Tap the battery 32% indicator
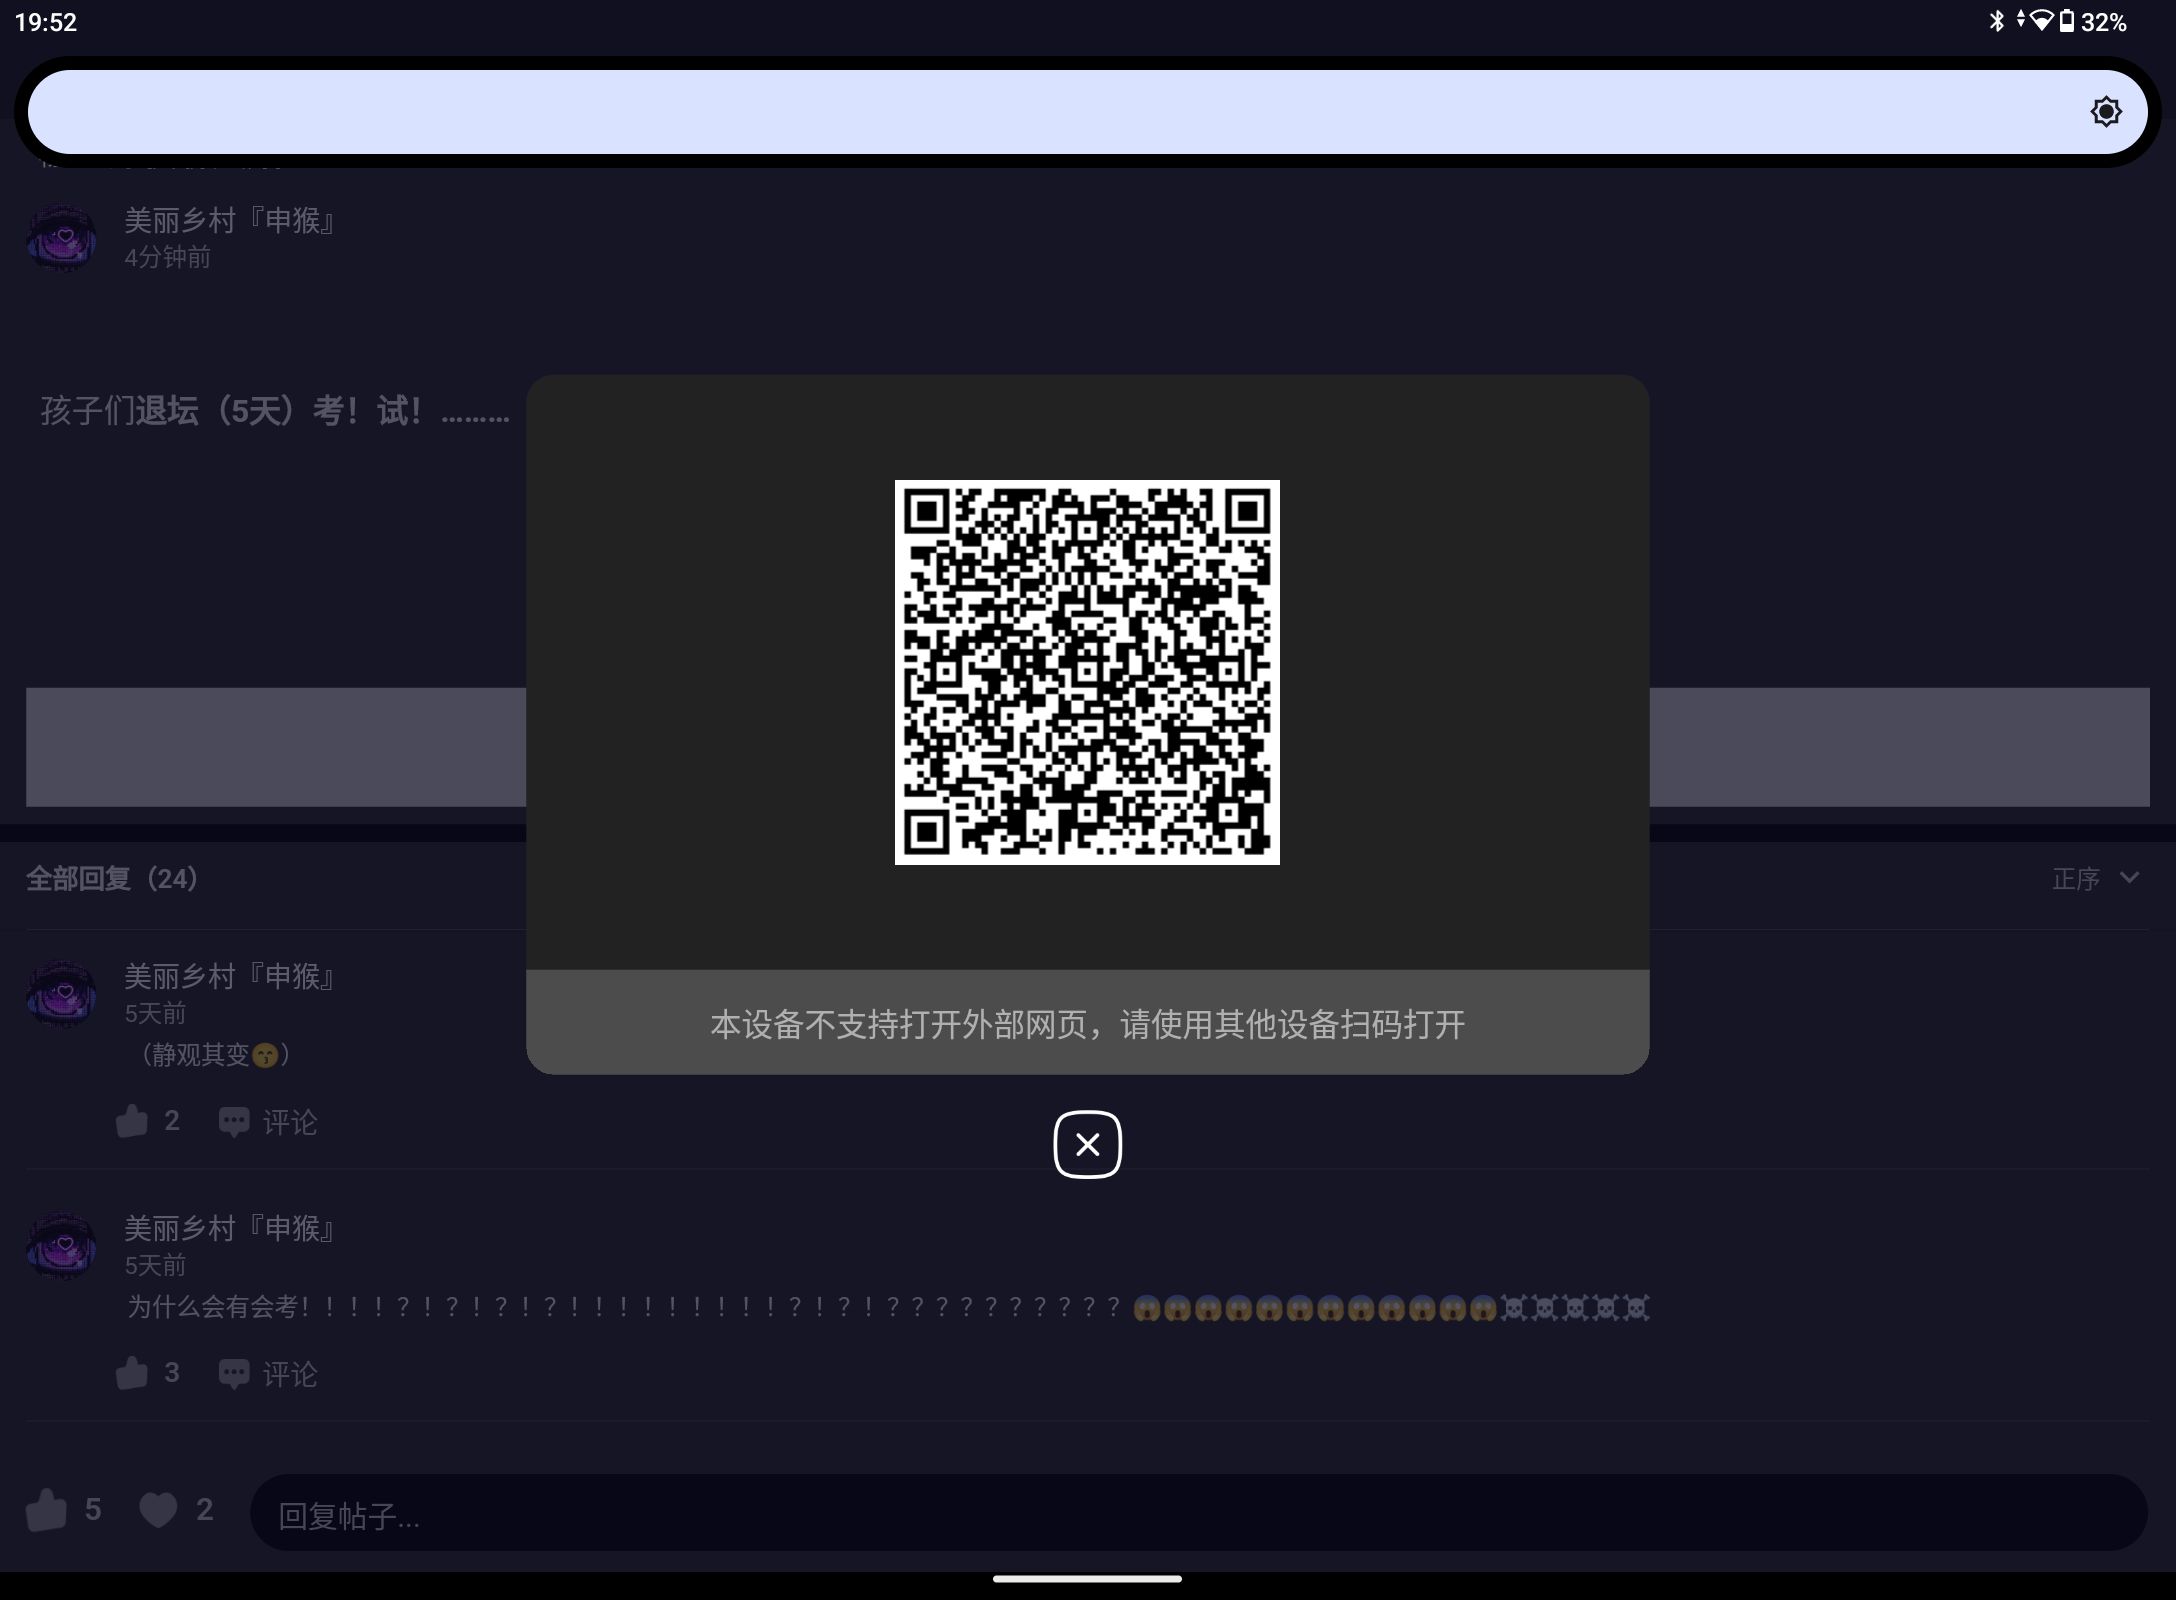This screenshot has height=1600, width=2176. [2094, 22]
